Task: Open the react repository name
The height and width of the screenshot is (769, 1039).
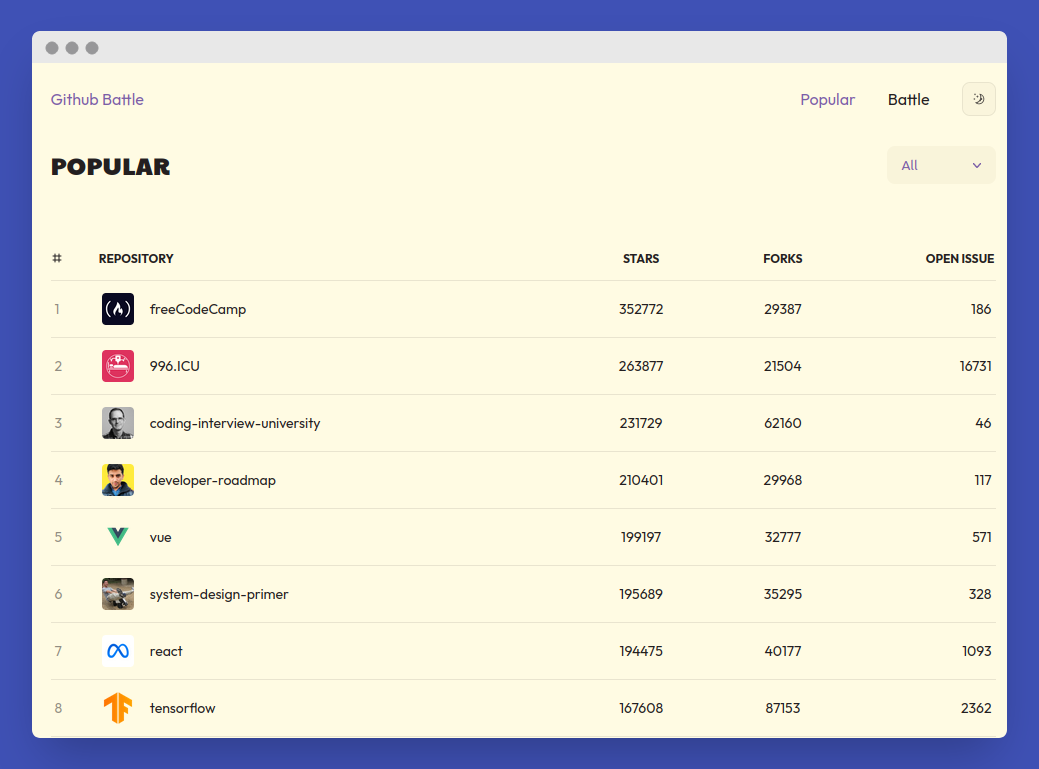Action: click(x=166, y=651)
